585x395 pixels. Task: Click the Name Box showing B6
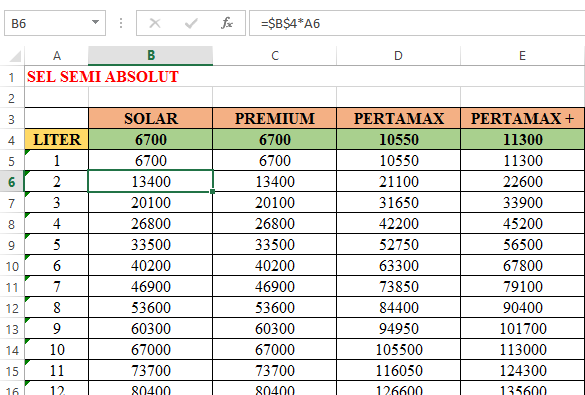click(55, 23)
